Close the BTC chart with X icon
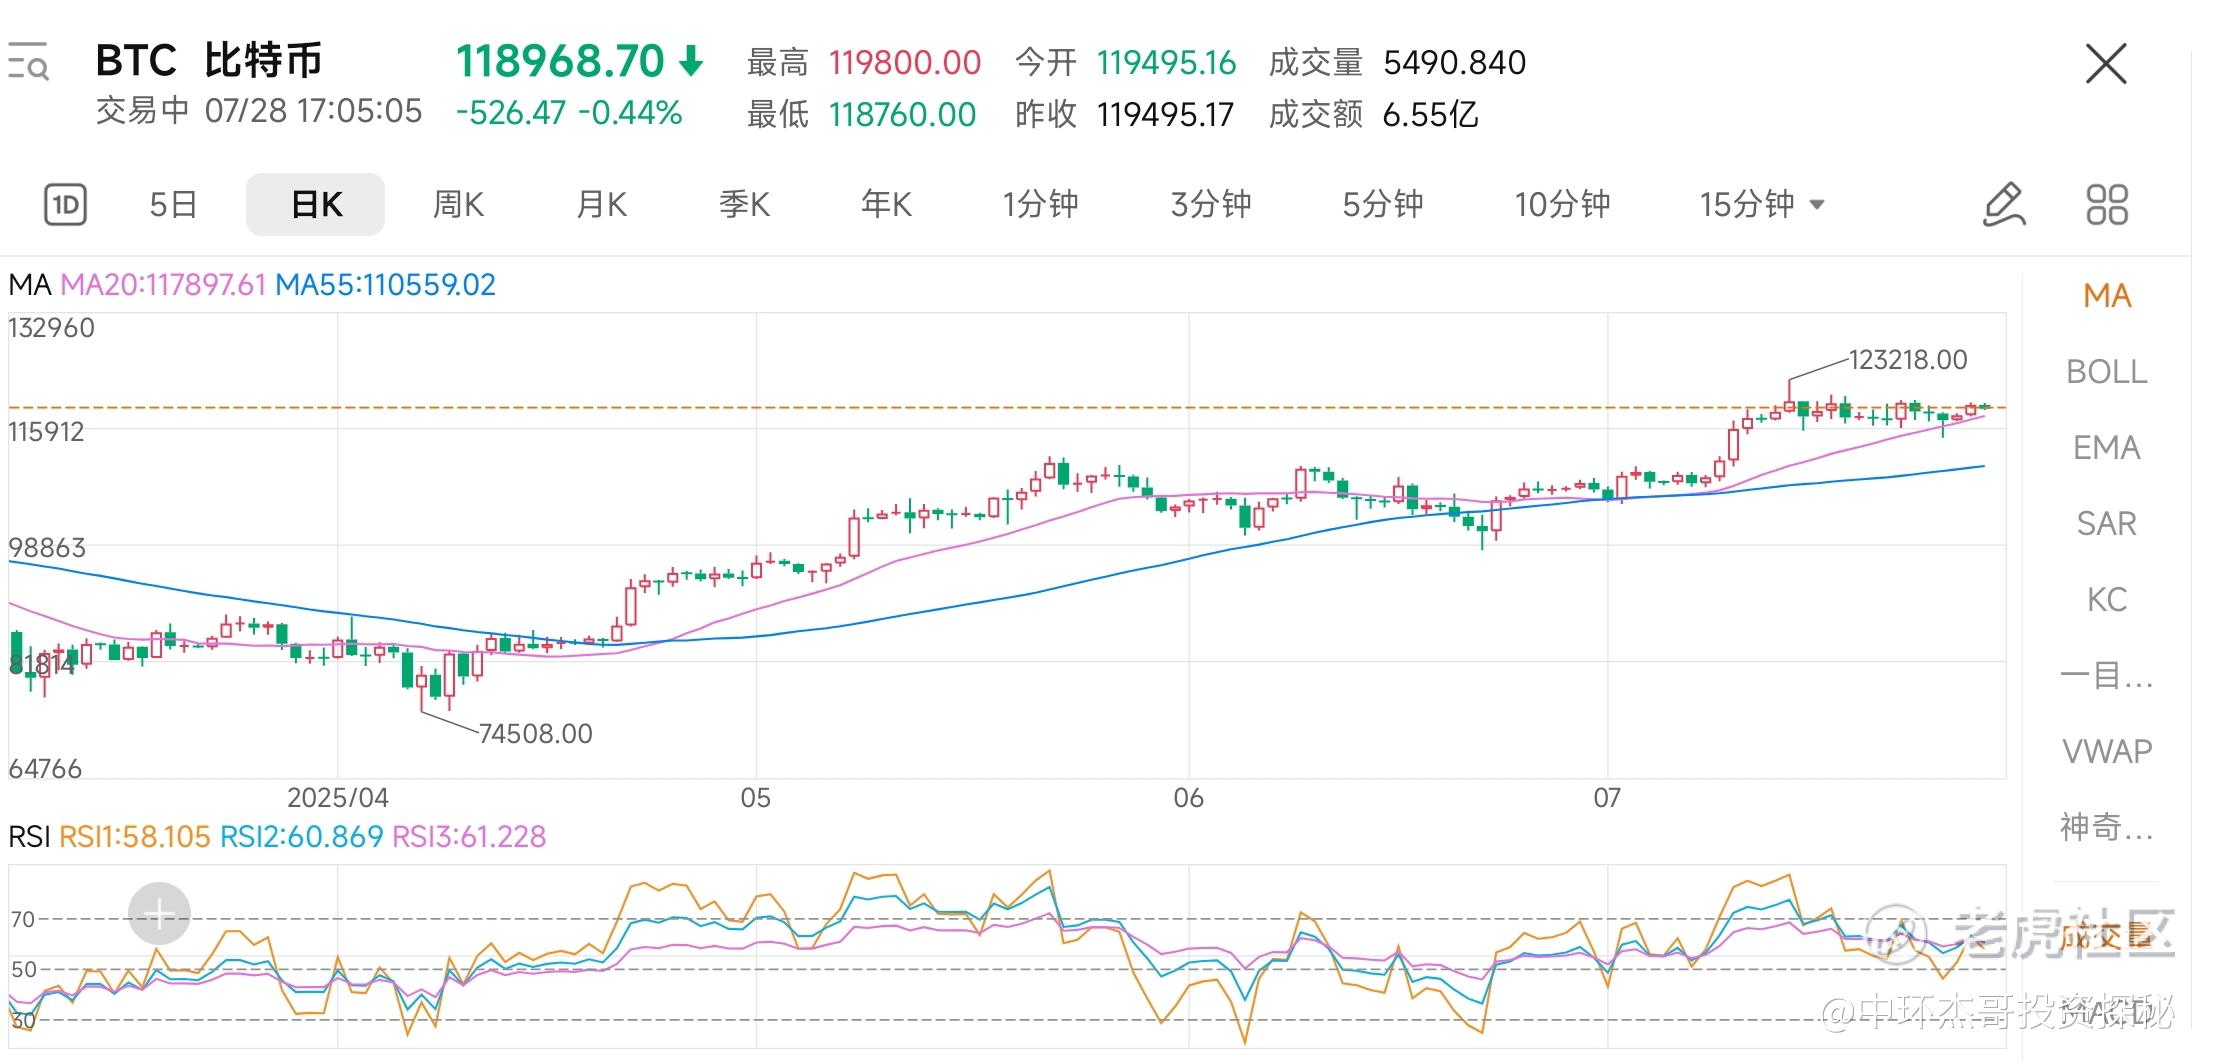The height and width of the screenshot is (1062, 2219). (x=2105, y=64)
